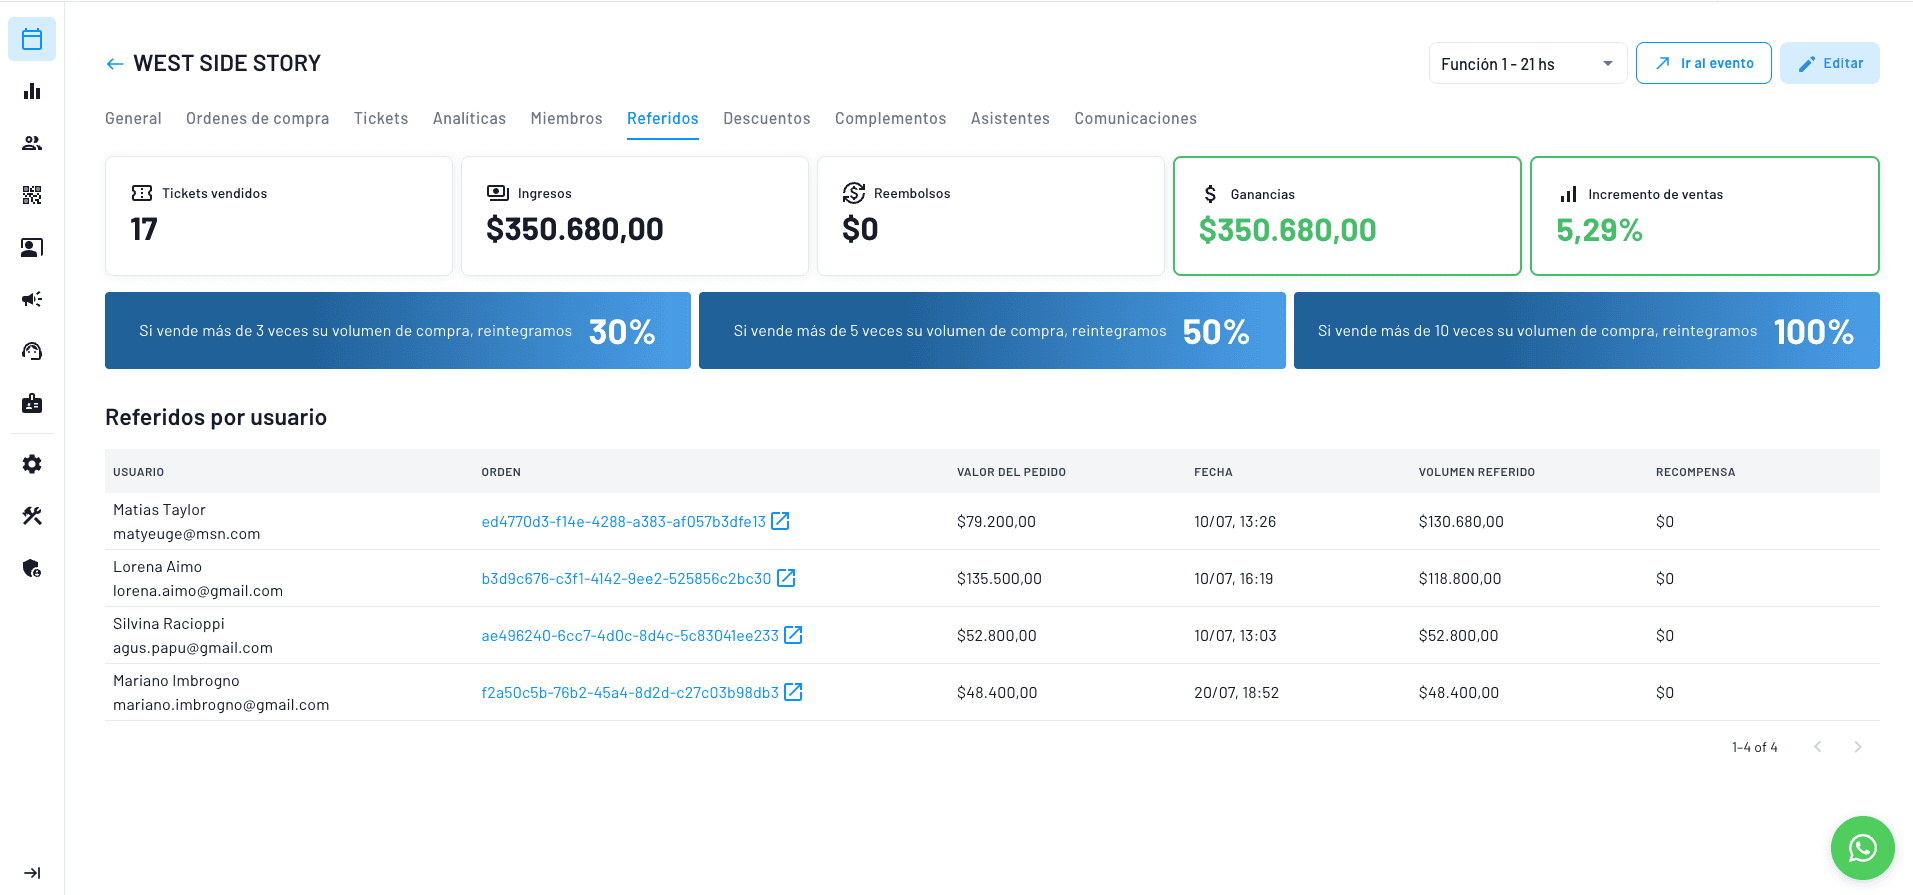Viewport: 1913px width, 895px height.
Task: Open order link f2a50c5b-76b2-45a4-8d2d-c27c03b98db3
Action: click(x=630, y=693)
